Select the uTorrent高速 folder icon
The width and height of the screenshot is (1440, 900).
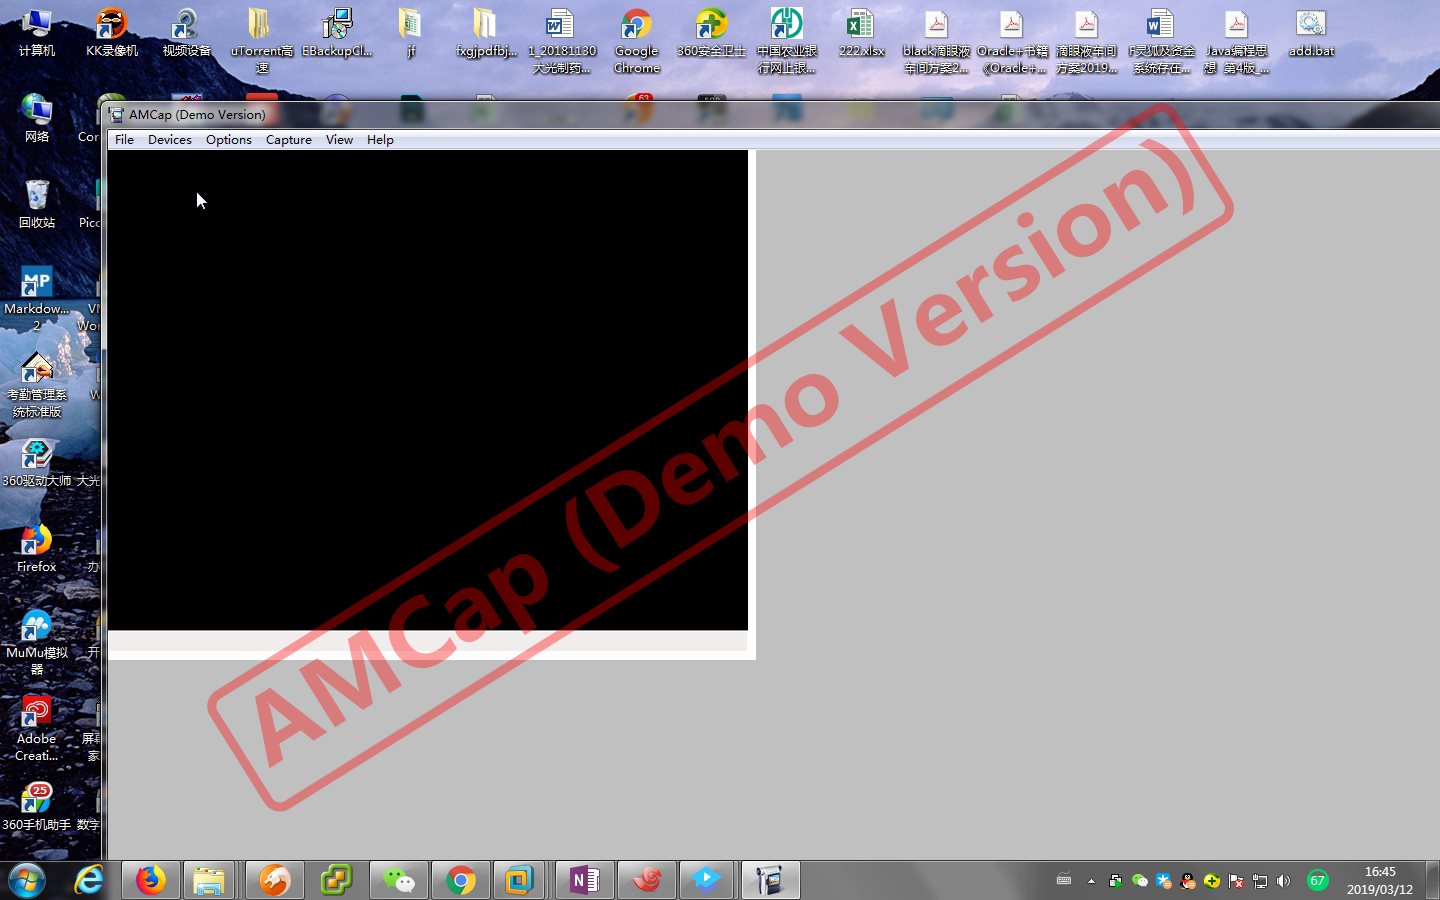[261, 42]
